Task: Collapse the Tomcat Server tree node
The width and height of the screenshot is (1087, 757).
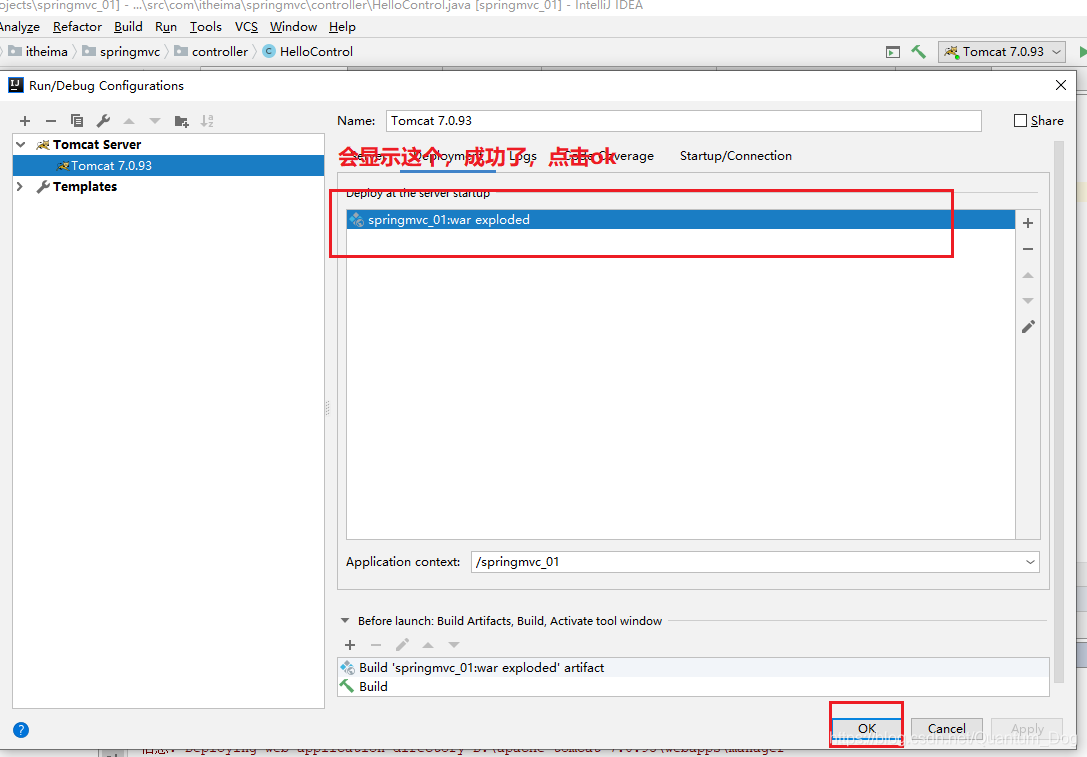Action: click(x=21, y=145)
